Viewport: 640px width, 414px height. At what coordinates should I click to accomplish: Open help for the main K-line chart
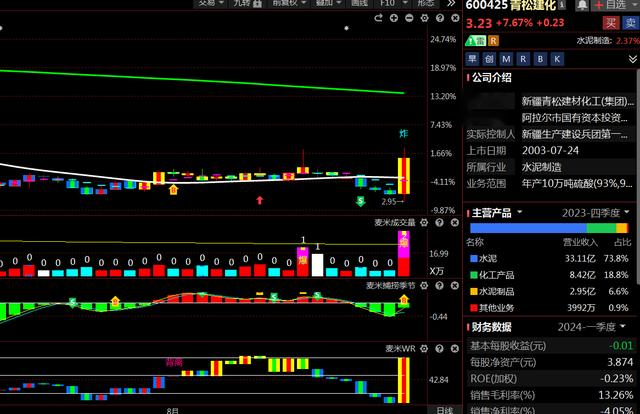[440, 18]
